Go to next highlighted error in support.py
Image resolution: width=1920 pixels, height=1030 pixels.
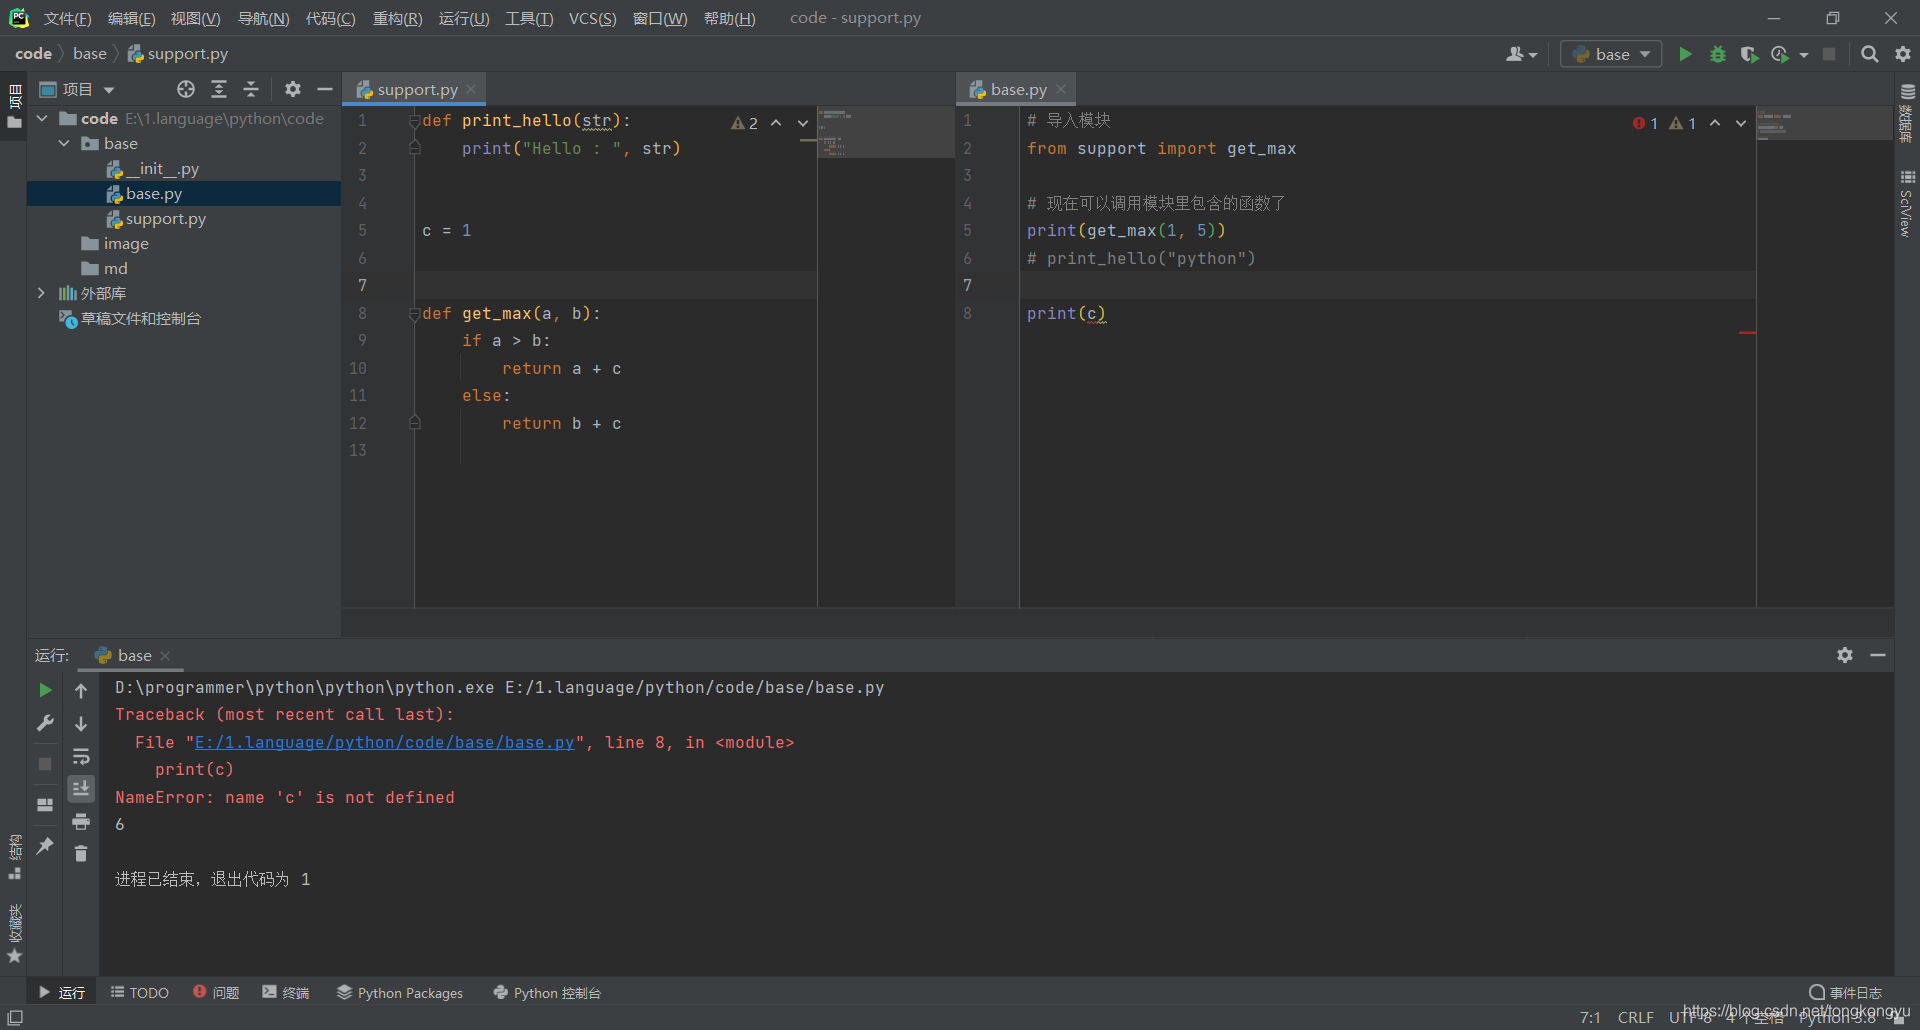click(x=802, y=123)
